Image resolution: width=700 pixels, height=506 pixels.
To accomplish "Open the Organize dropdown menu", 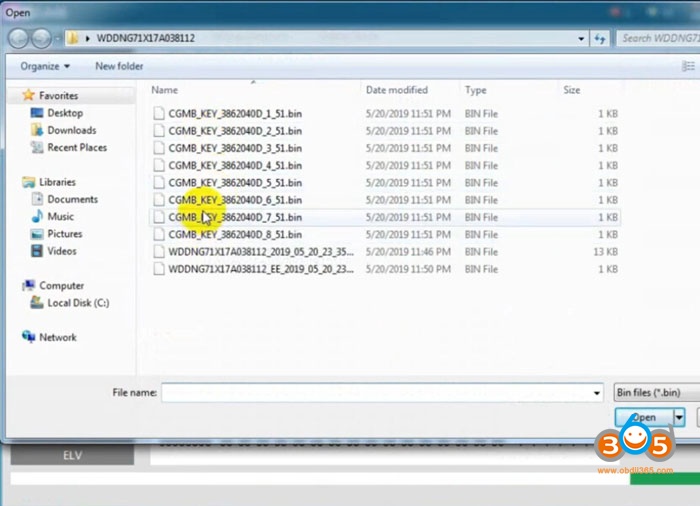I will coord(45,67).
